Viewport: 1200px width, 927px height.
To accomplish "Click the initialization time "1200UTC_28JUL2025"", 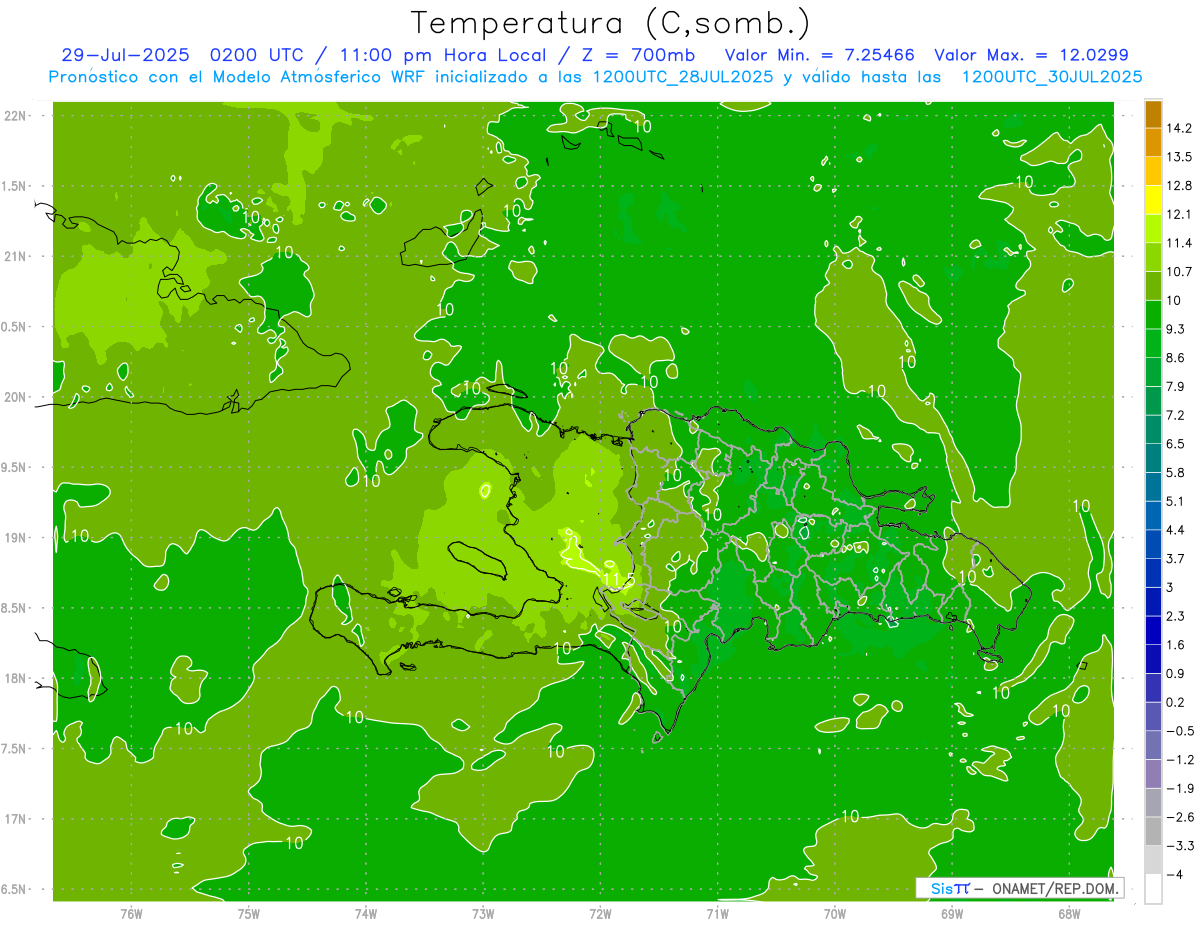I will (683, 77).
